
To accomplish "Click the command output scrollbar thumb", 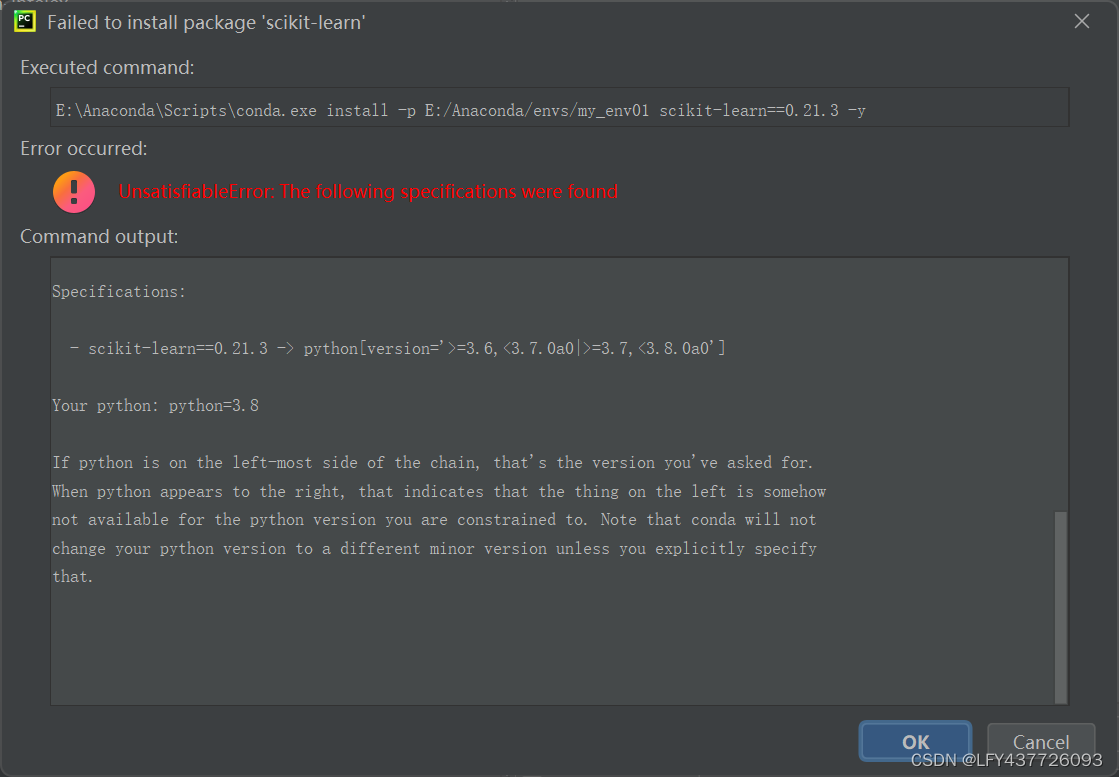I will [1061, 606].
